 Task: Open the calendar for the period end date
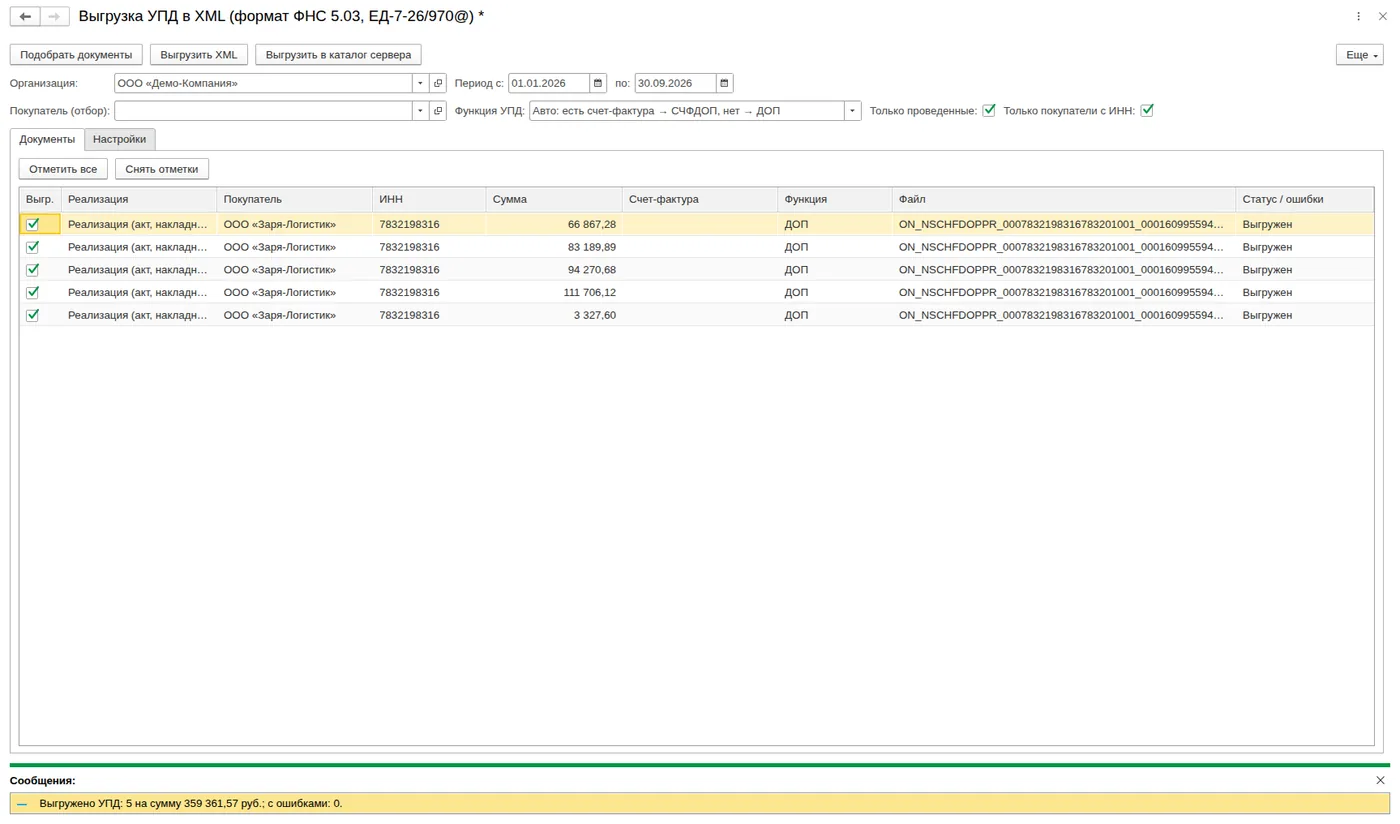pyautogui.click(x=725, y=83)
